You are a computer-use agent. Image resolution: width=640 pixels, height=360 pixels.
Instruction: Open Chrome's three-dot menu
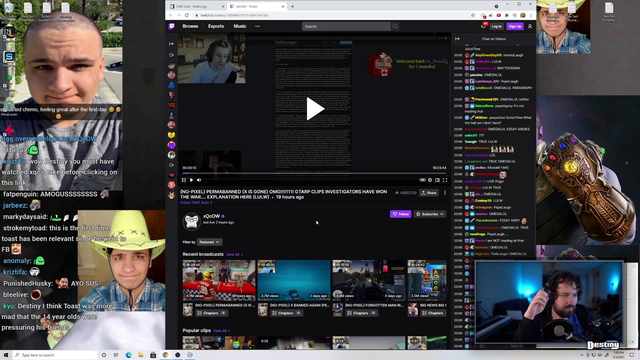point(531,16)
